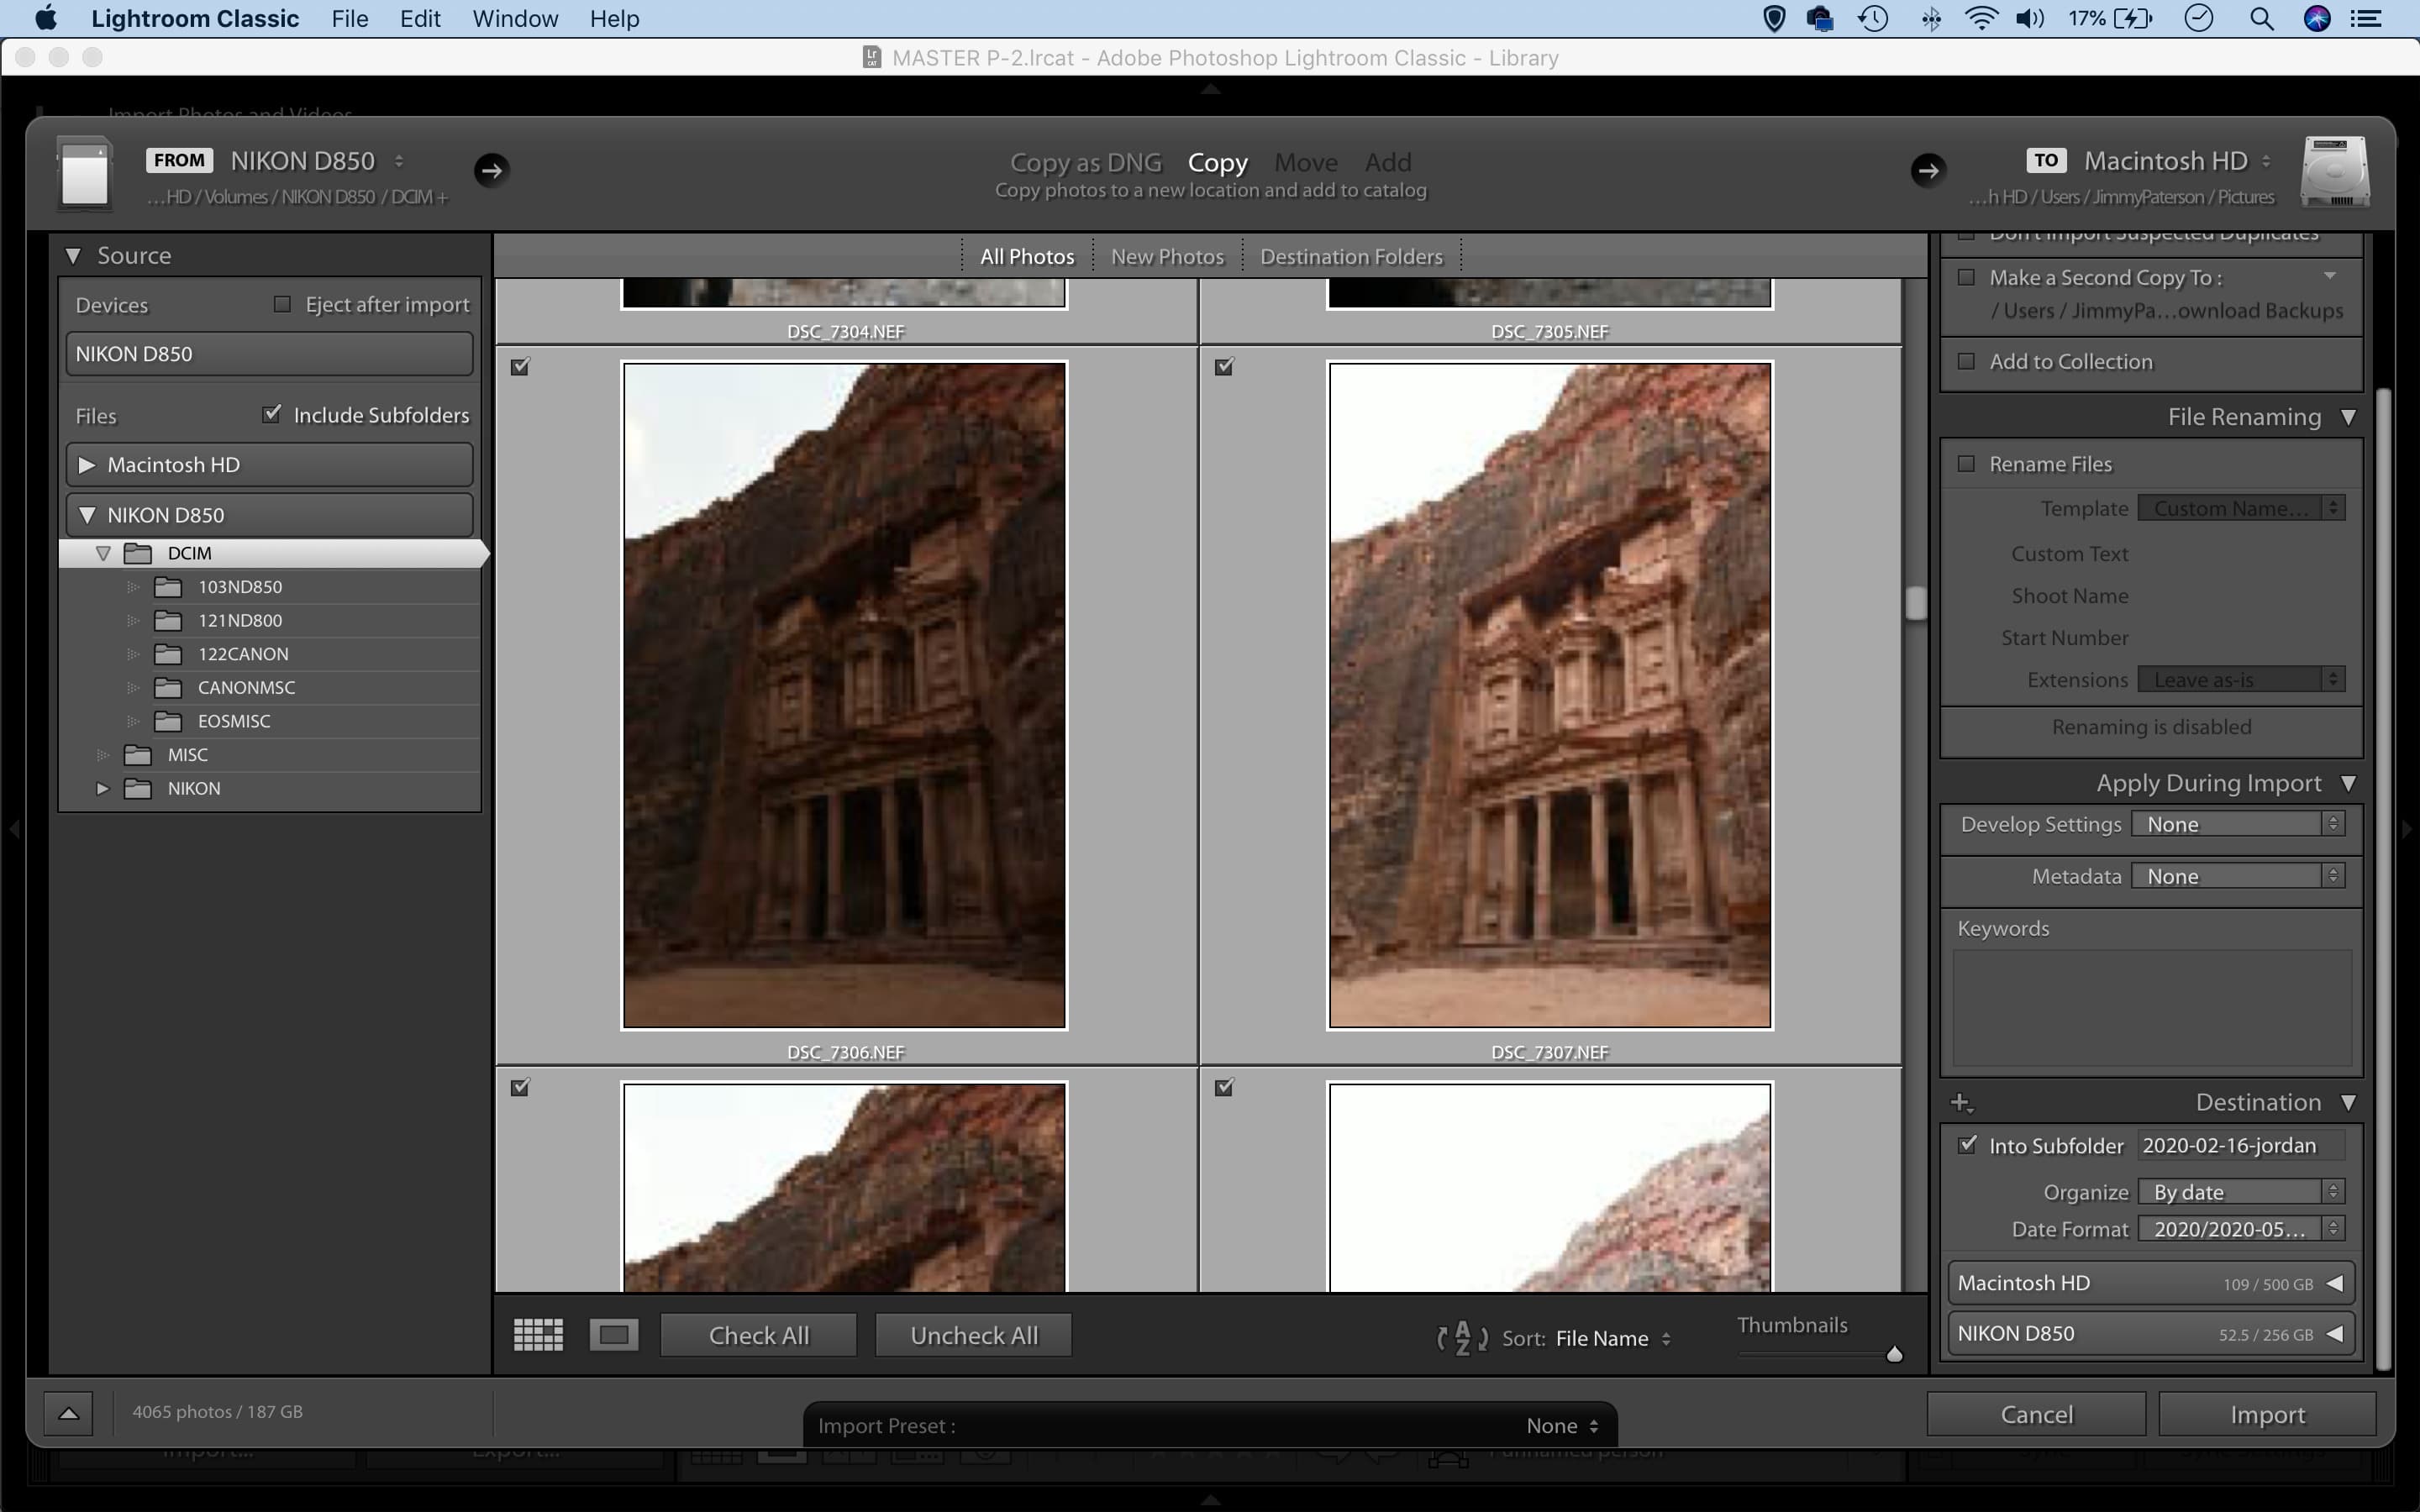This screenshot has height=1512, width=2420.
Task: Enable Add to Collection
Action: click(1966, 361)
